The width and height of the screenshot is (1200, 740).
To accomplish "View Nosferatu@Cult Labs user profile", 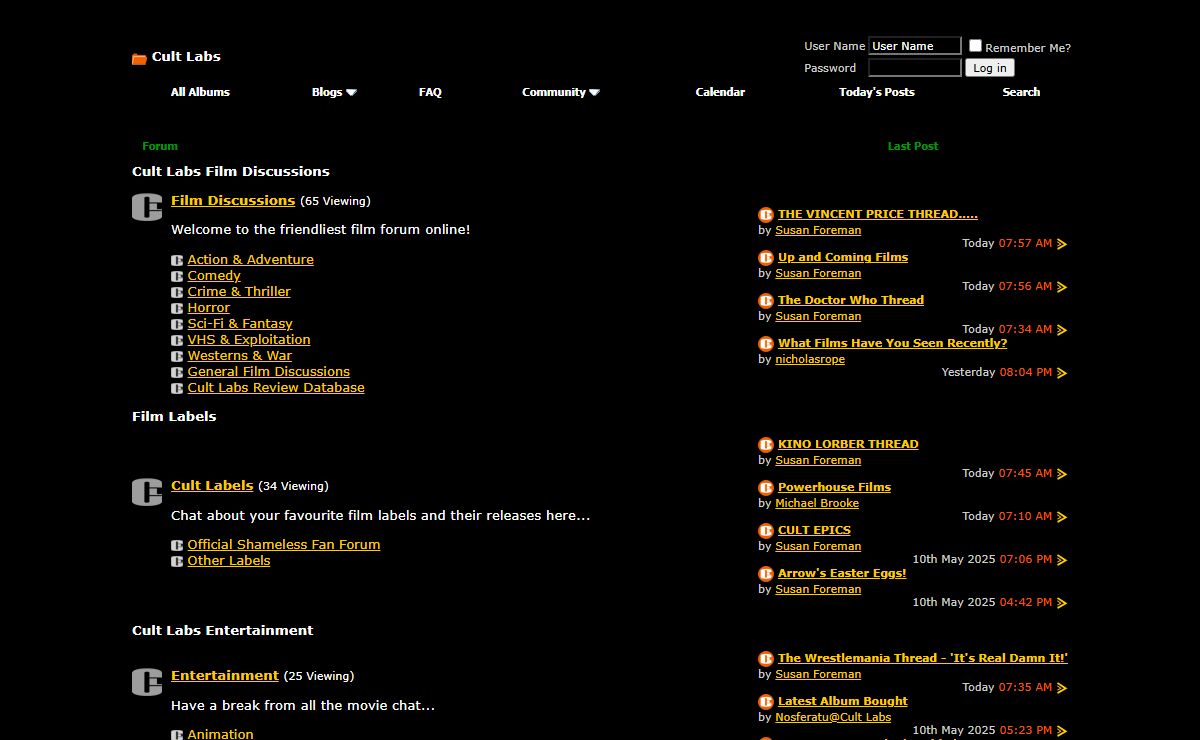I will [x=833, y=718].
